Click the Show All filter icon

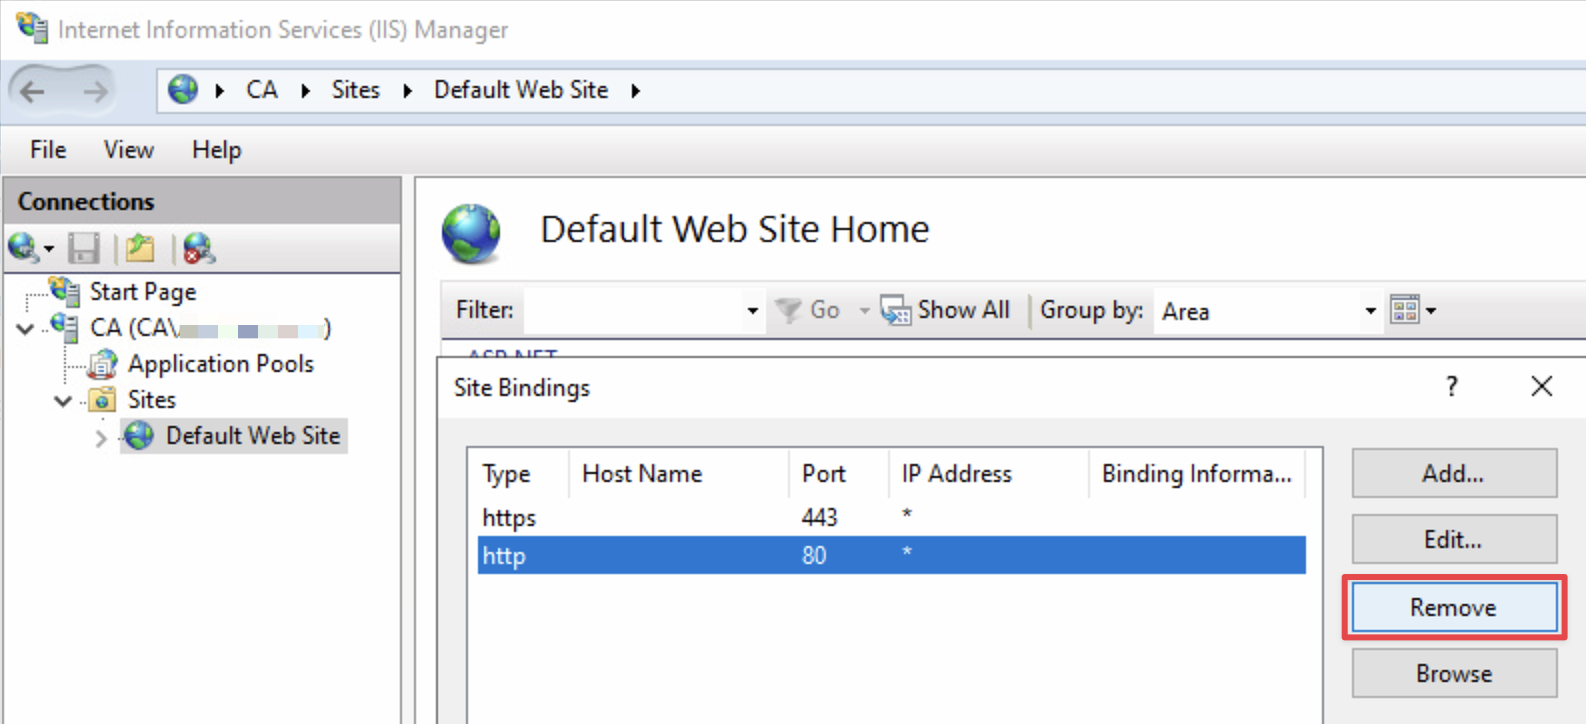tap(895, 311)
